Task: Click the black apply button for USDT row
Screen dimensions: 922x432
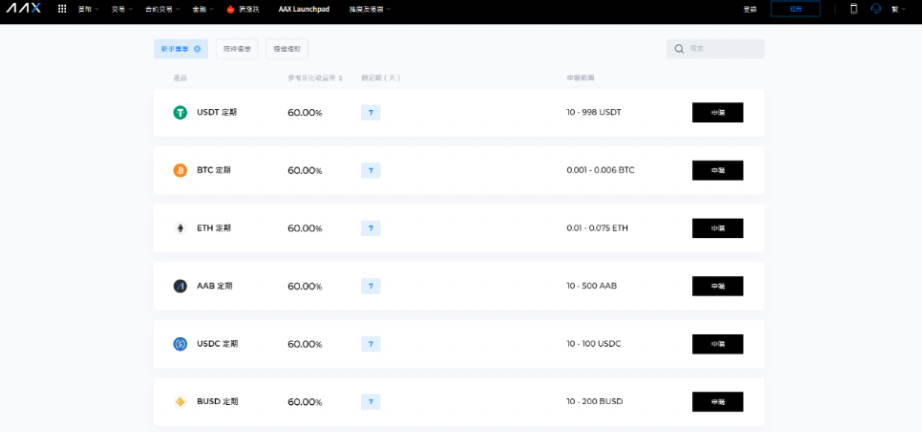Action: (x=717, y=113)
